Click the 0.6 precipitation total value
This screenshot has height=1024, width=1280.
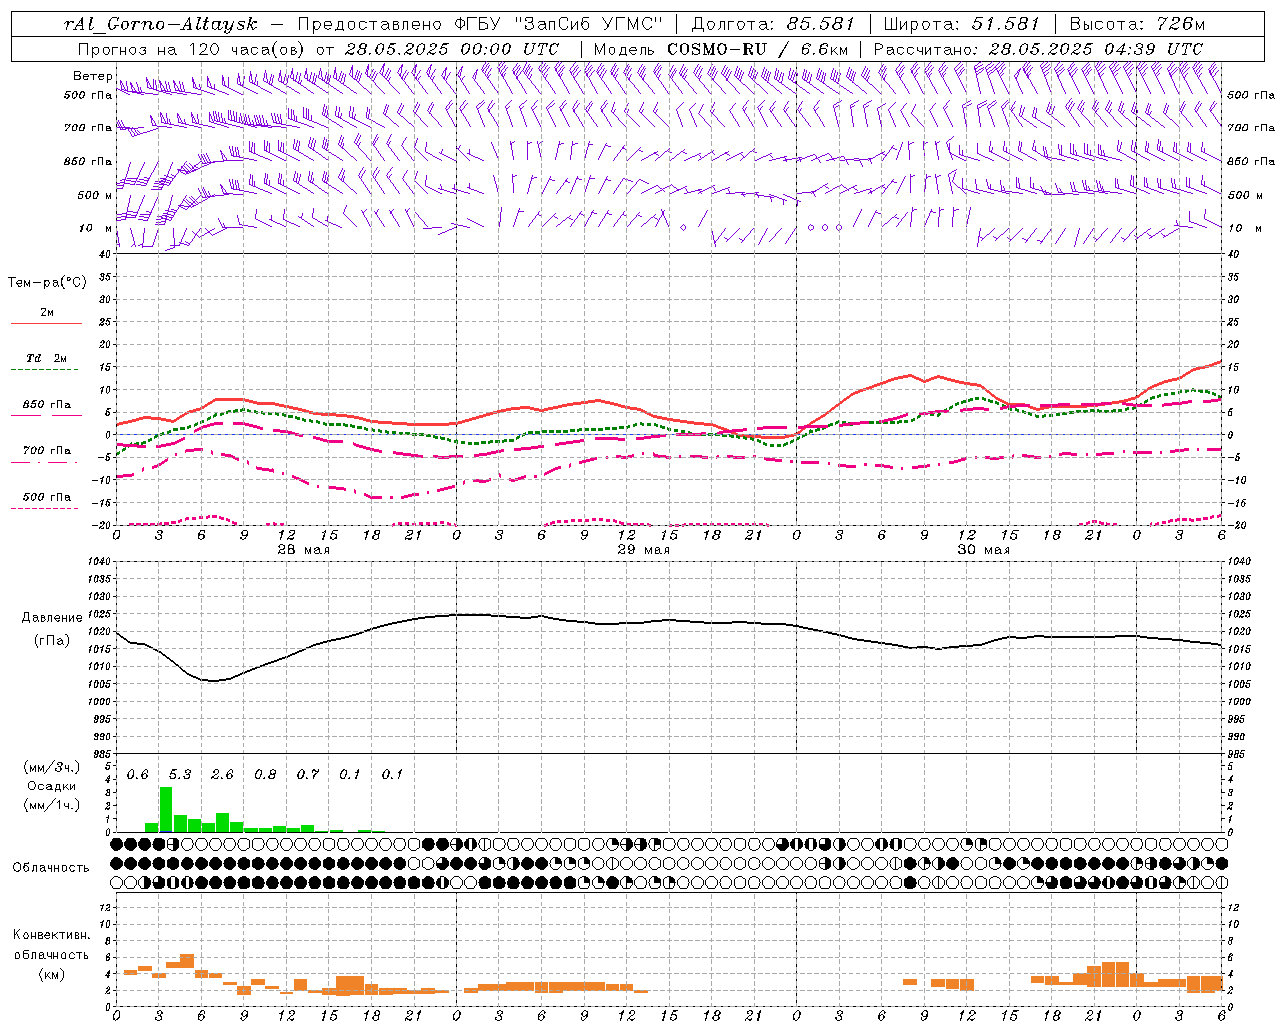(x=137, y=775)
